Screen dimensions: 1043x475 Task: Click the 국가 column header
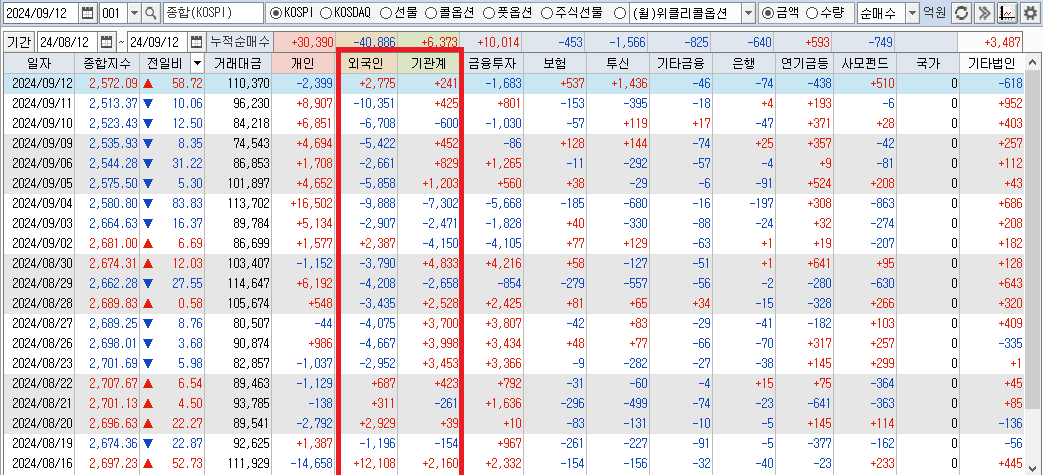pos(929,64)
